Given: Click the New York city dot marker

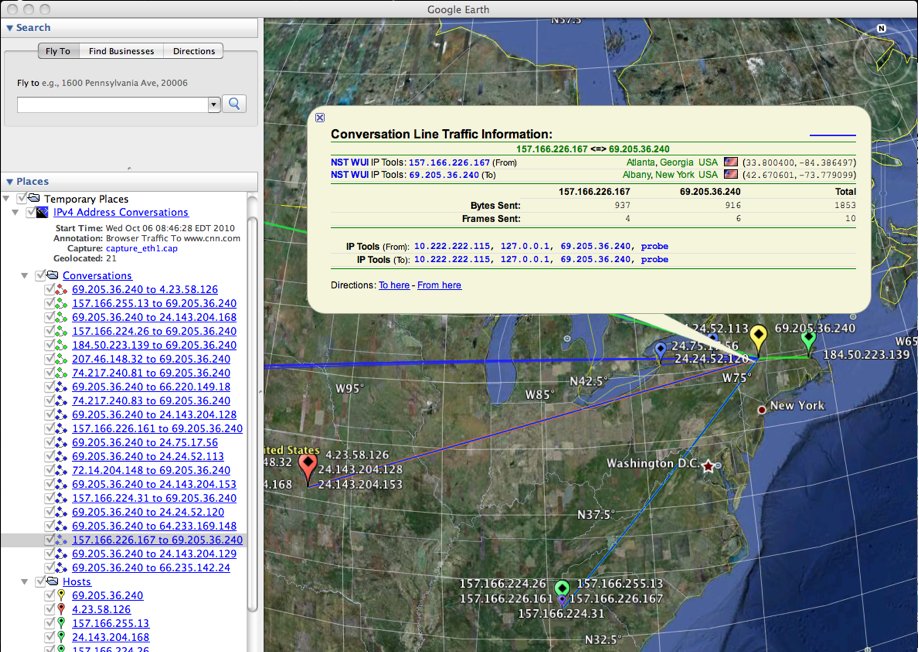Looking at the screenshot, I should tap(762, 410).
